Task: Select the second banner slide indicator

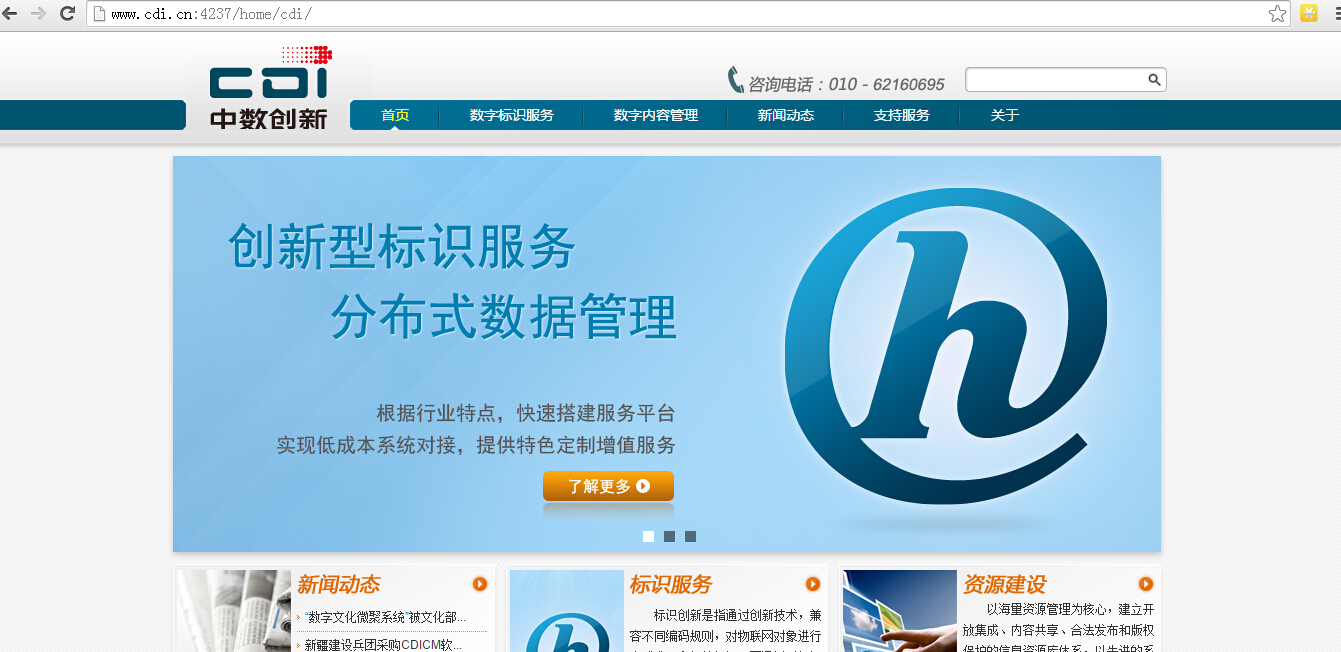Action: coord(669,536)
